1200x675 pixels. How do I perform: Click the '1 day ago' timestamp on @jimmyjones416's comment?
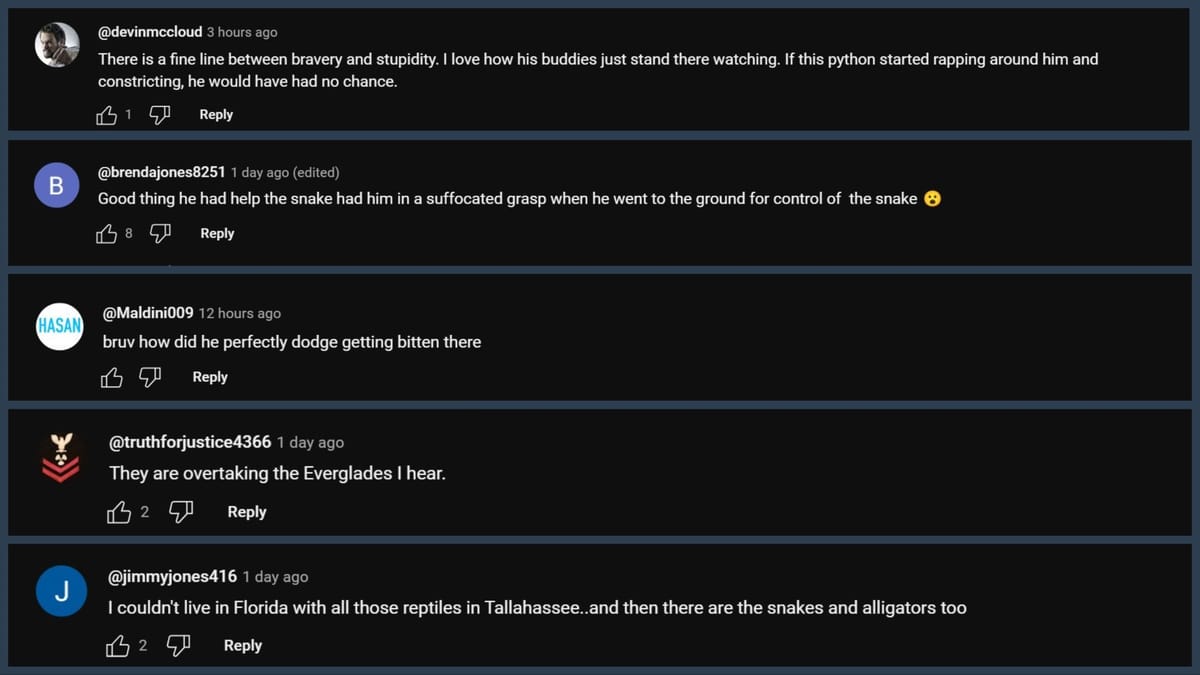(x=275, y=577)
